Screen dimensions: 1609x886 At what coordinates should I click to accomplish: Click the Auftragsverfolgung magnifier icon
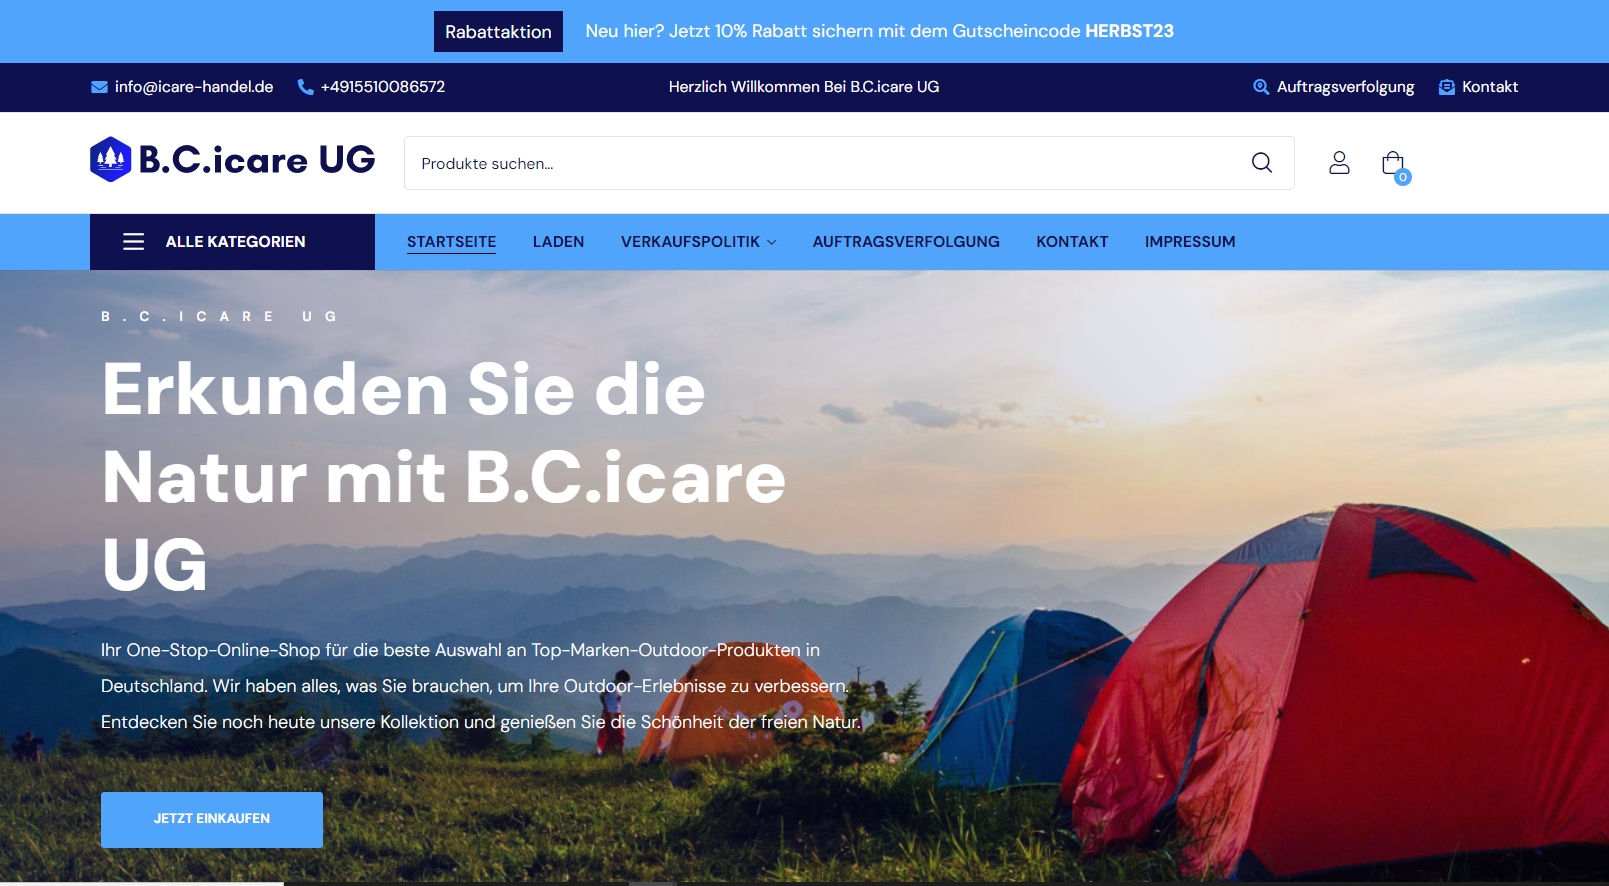pos(1261,87)
